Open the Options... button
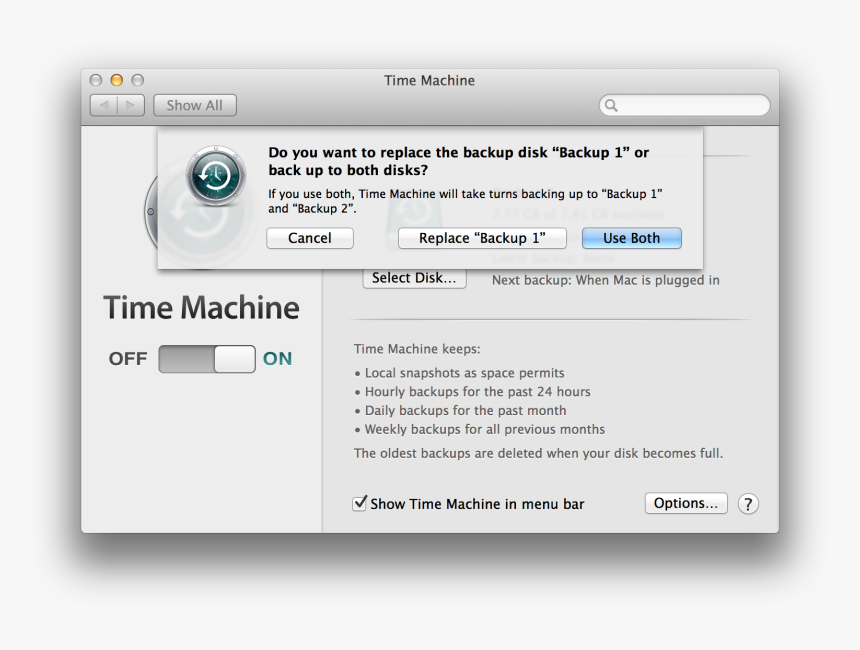This screenshot has width=860, height=650. pos(686,503)
